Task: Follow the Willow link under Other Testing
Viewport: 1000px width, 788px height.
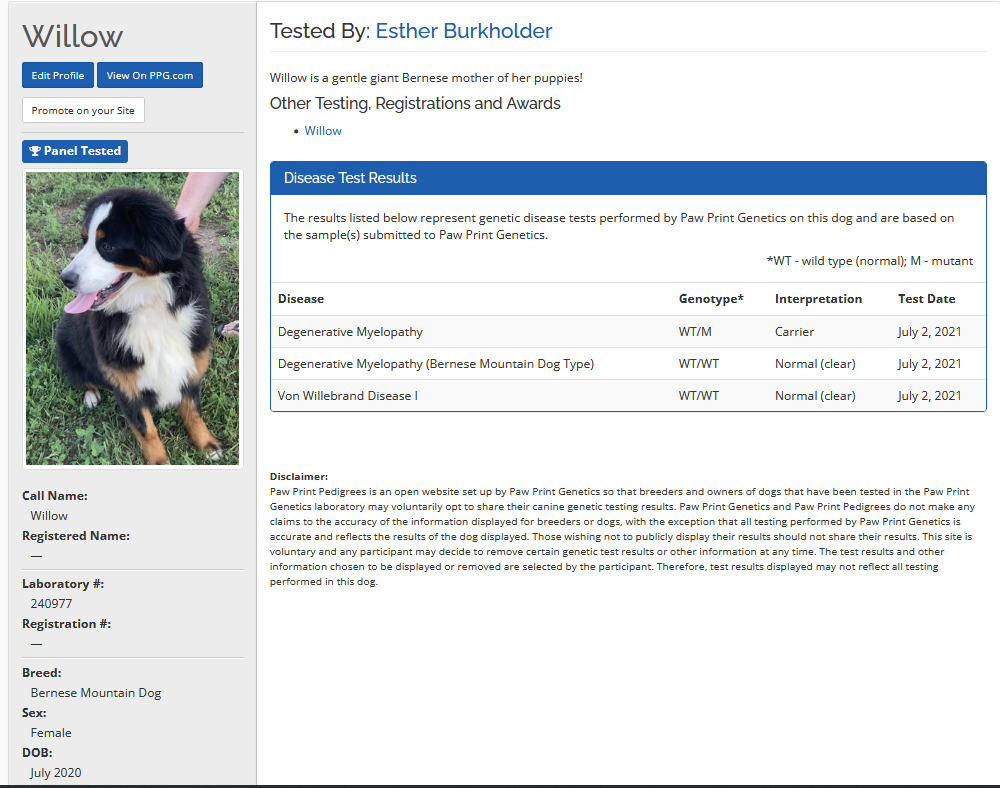Action: pyautogui.click(x=323, y=131)
